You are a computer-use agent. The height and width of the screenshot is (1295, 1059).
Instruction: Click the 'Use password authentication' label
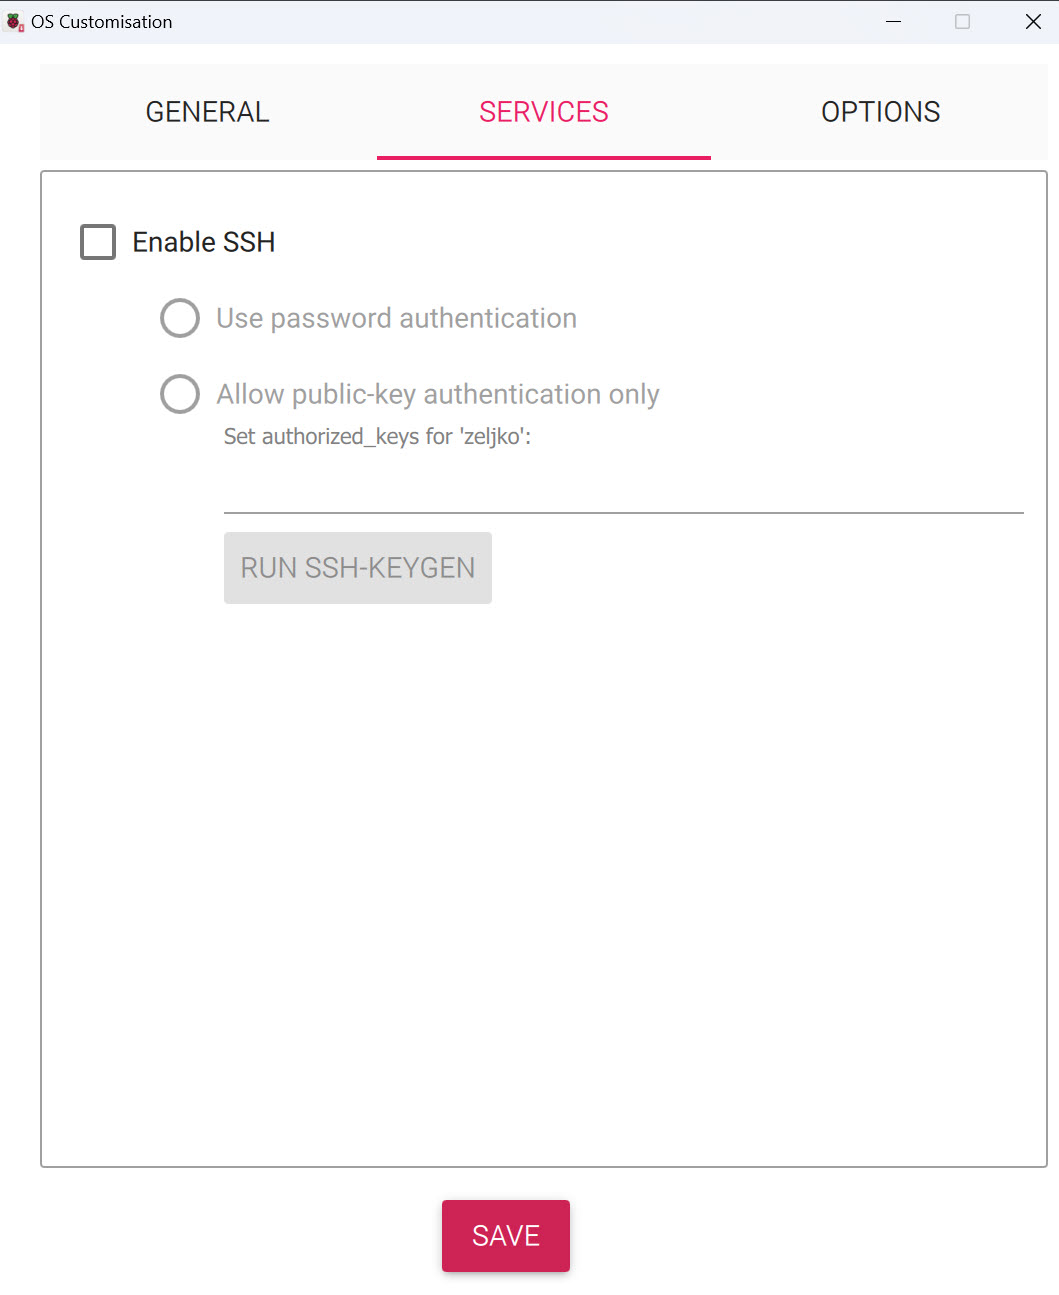pos(397,318)
